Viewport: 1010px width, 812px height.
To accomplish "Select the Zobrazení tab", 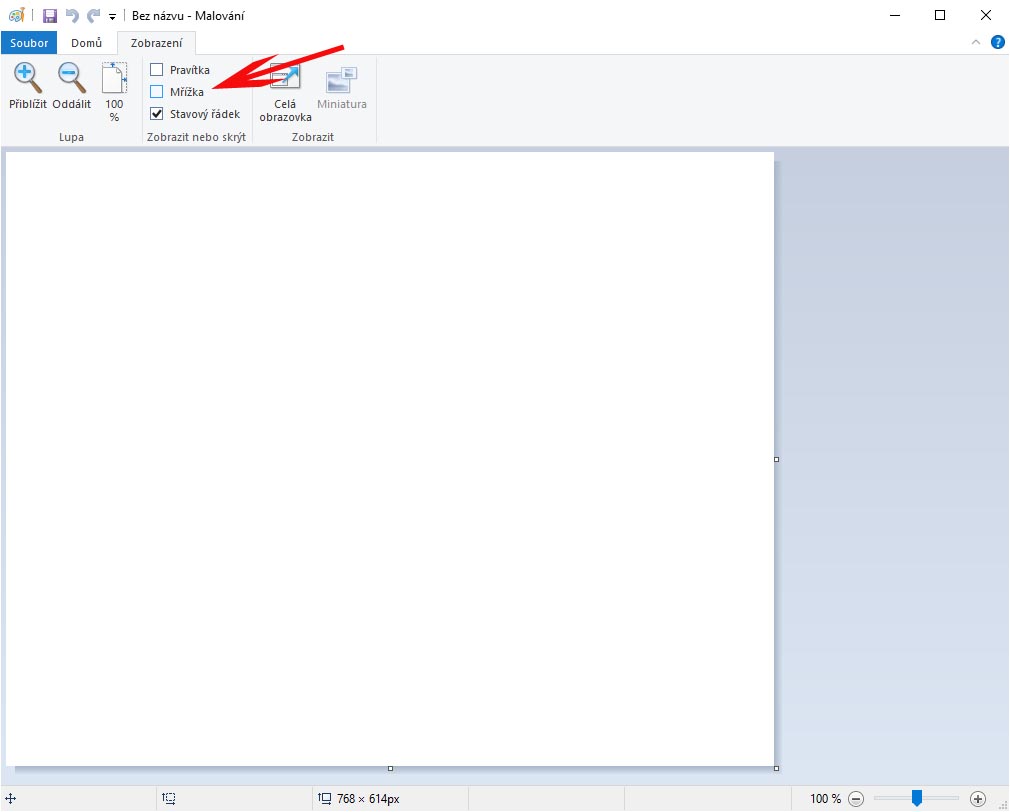I will [x=156, y=43].
